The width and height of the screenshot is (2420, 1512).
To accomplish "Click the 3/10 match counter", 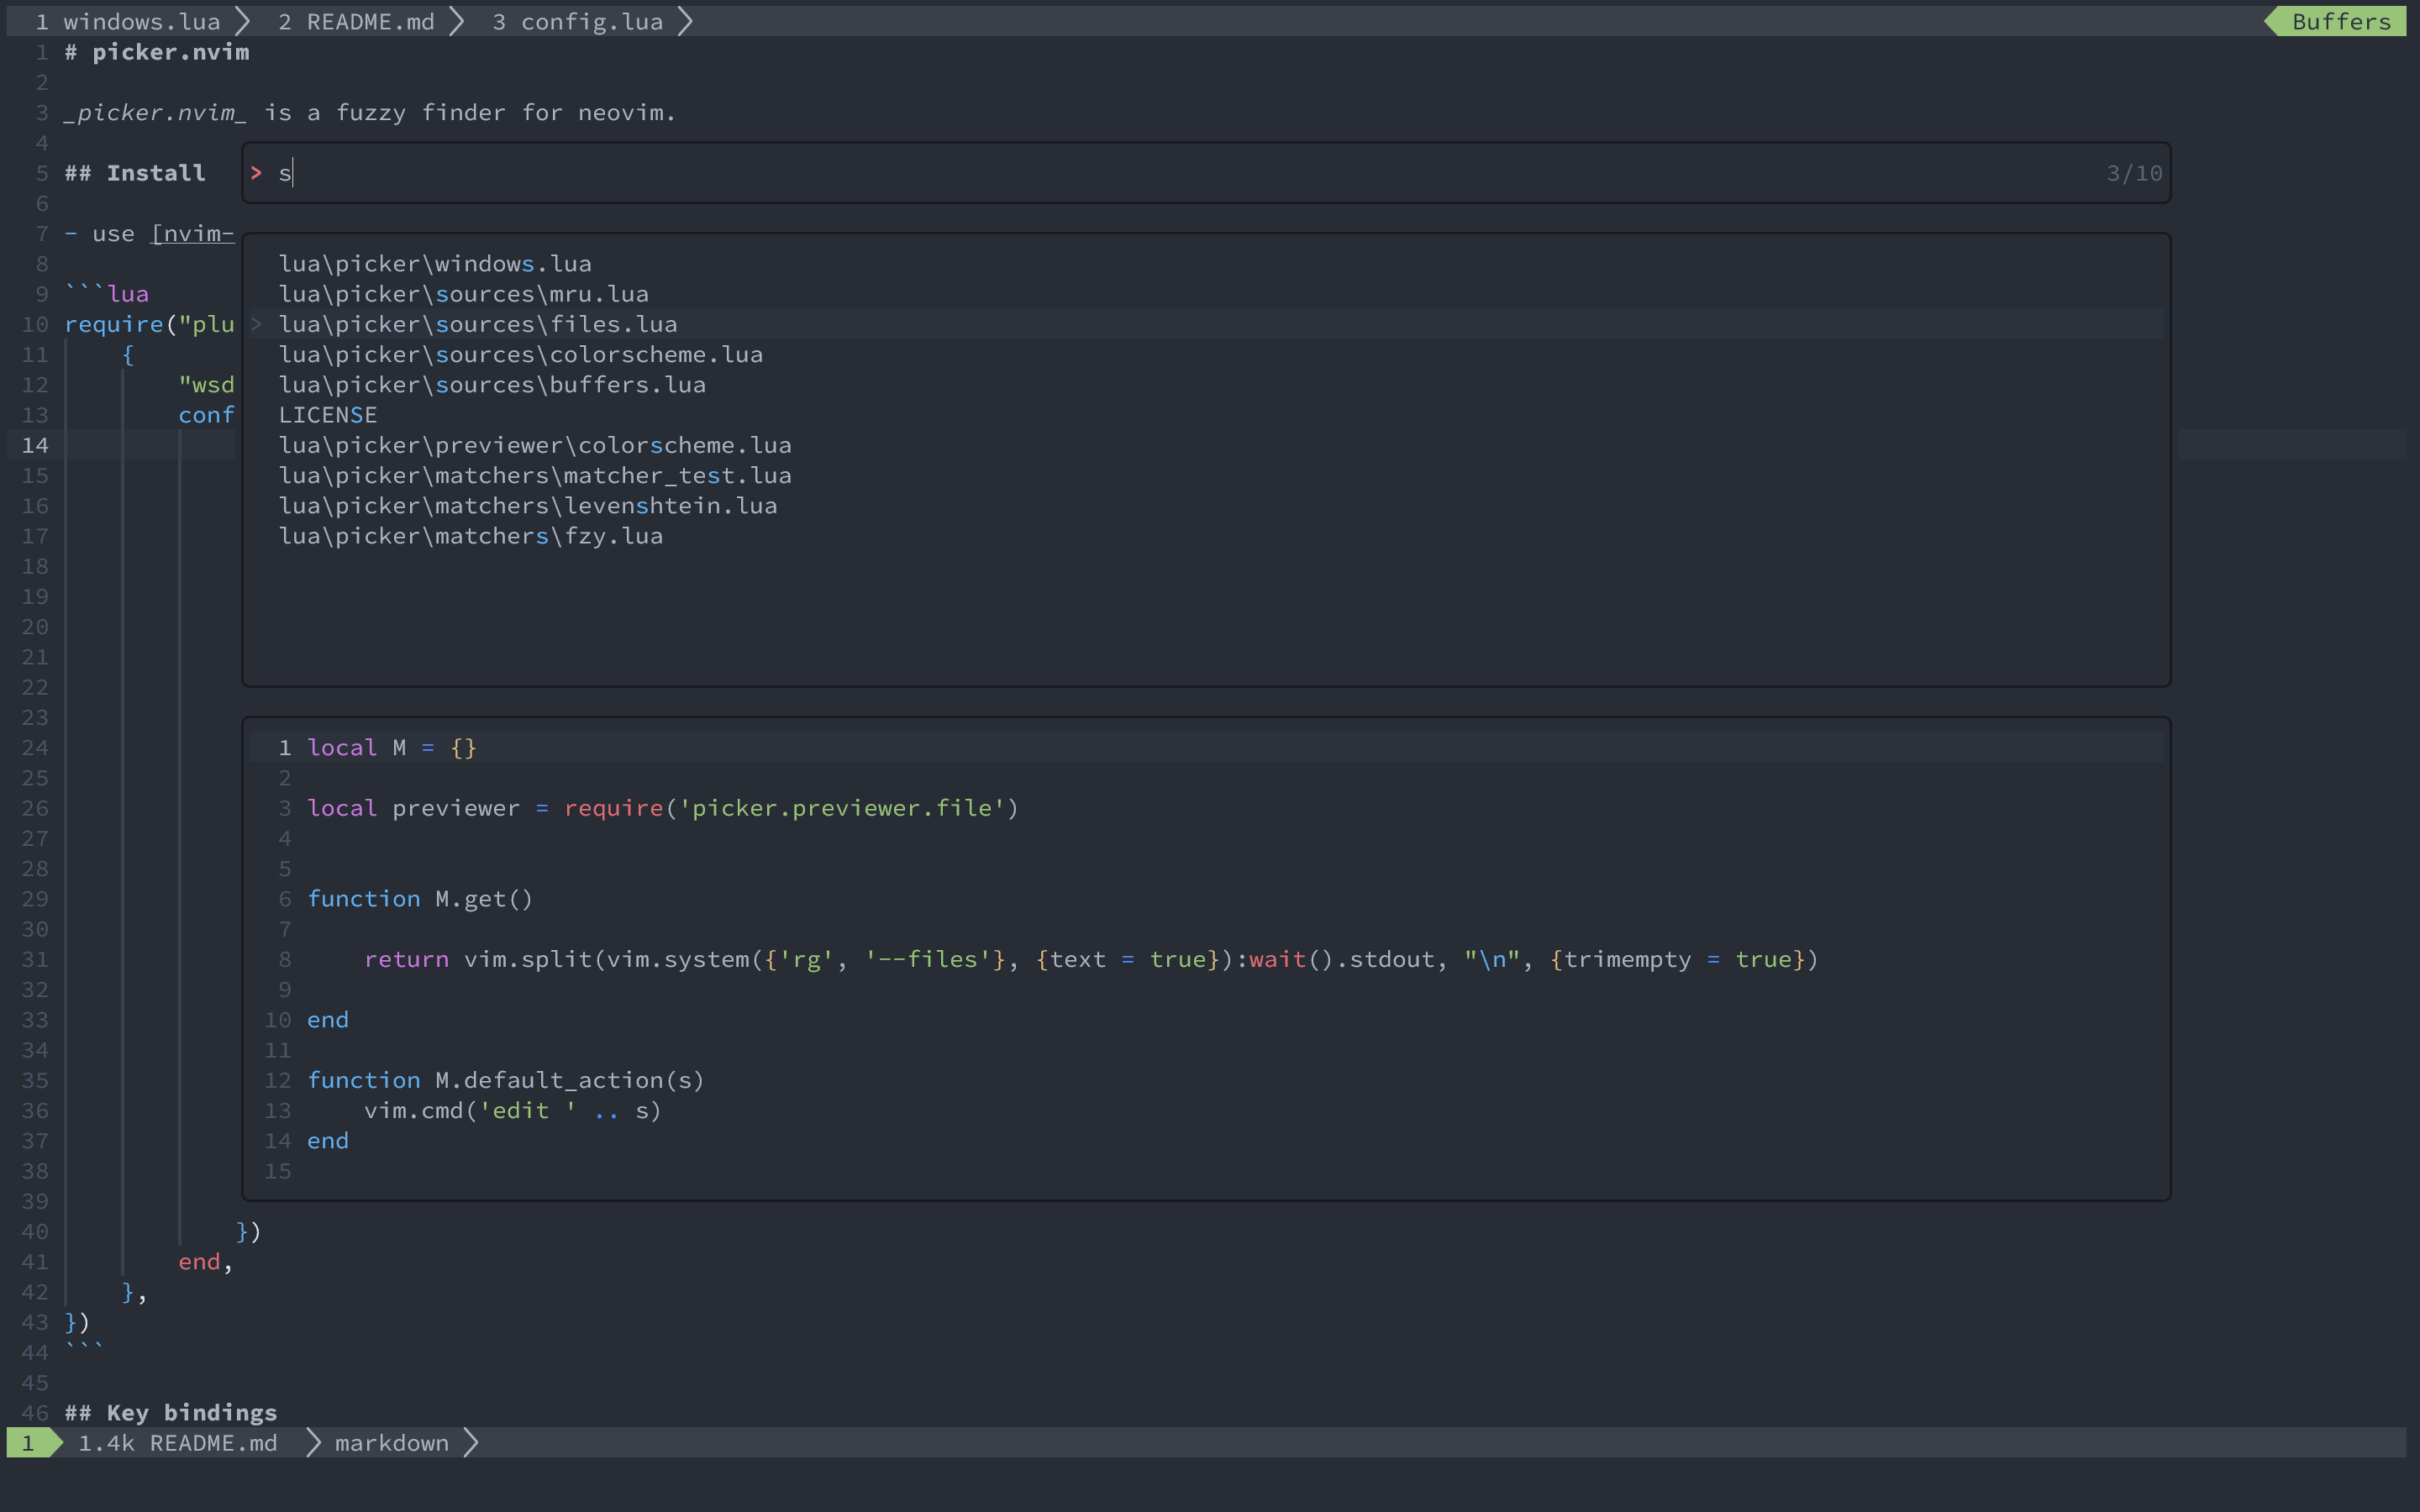I will point(2134,173).
